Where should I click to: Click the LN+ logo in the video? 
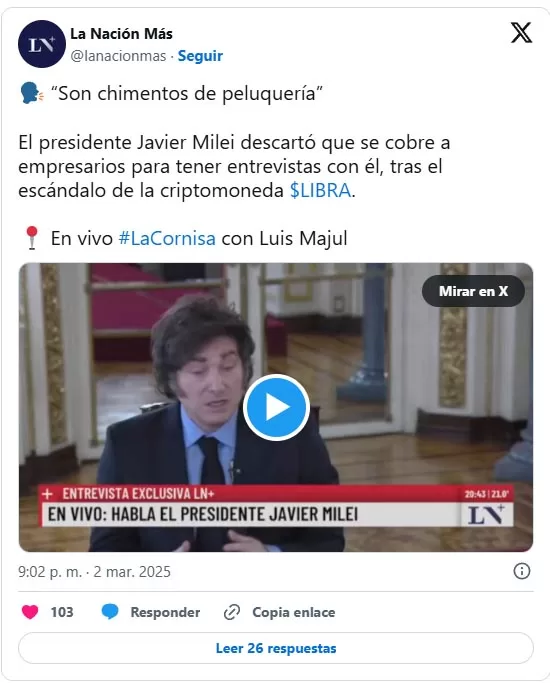click(486, 514)
